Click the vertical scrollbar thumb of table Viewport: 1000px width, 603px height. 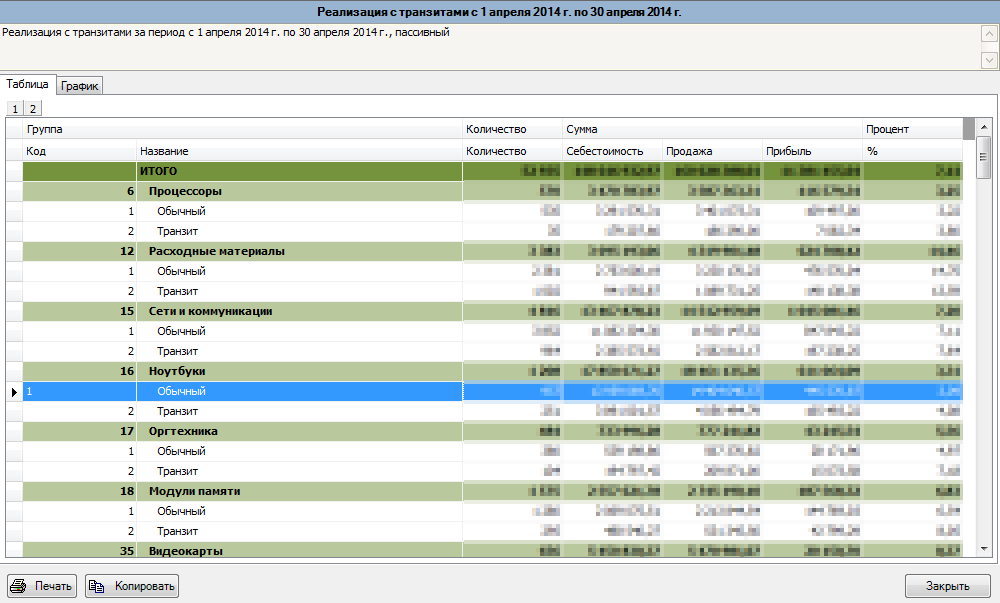coord(984,157)
